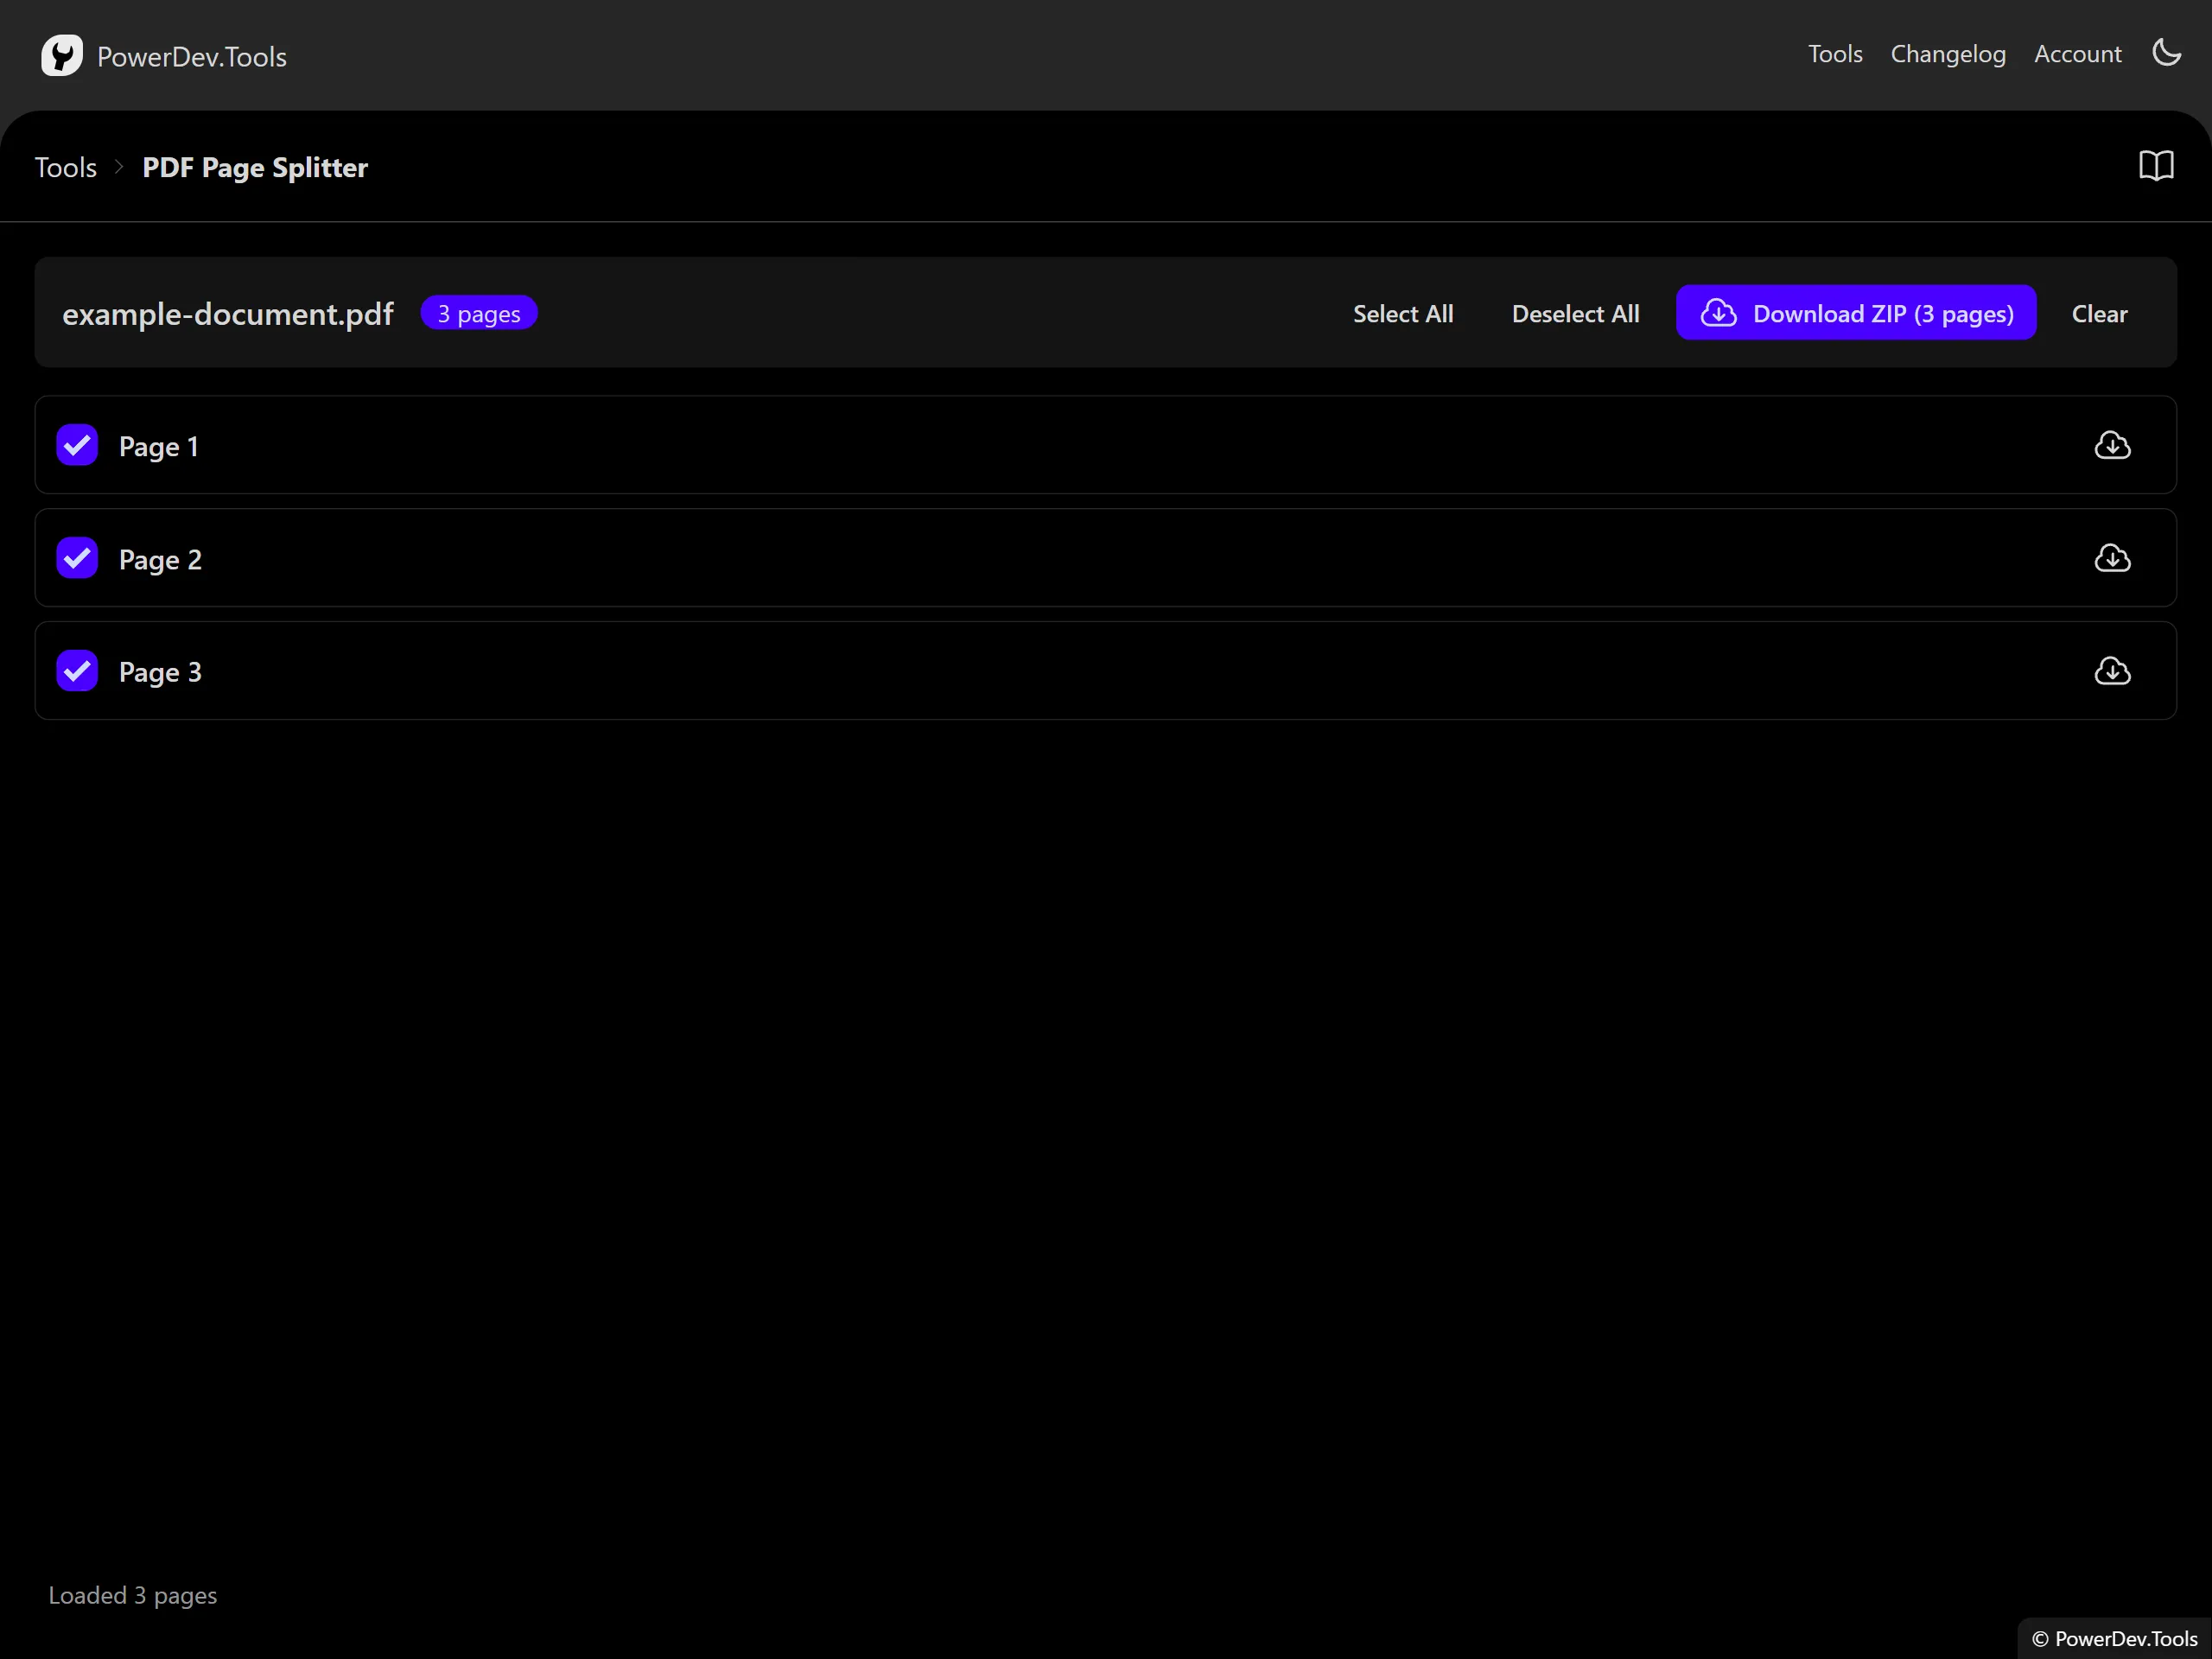Open the Tools menu in the header
Screen dimensions: 2212x1659
[1834, 54]
